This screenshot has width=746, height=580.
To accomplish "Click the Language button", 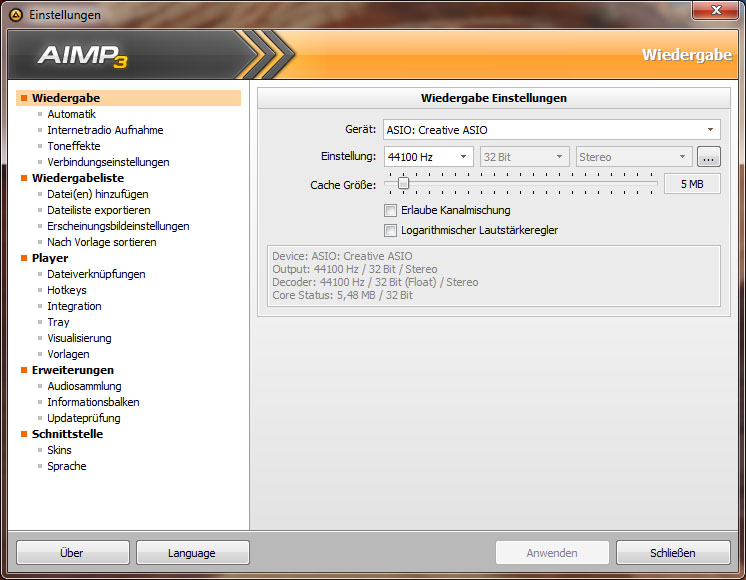I will coord(193,552).
